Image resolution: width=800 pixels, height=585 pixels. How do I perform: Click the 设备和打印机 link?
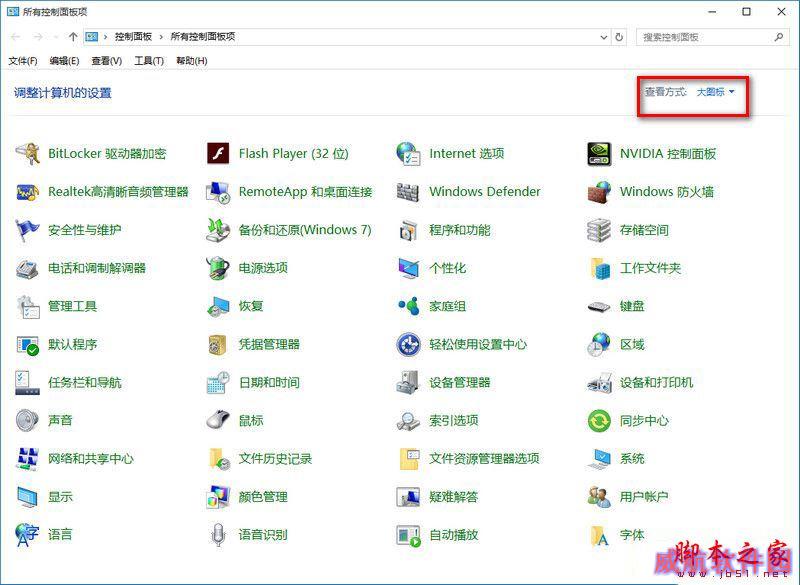pos(657,383)
